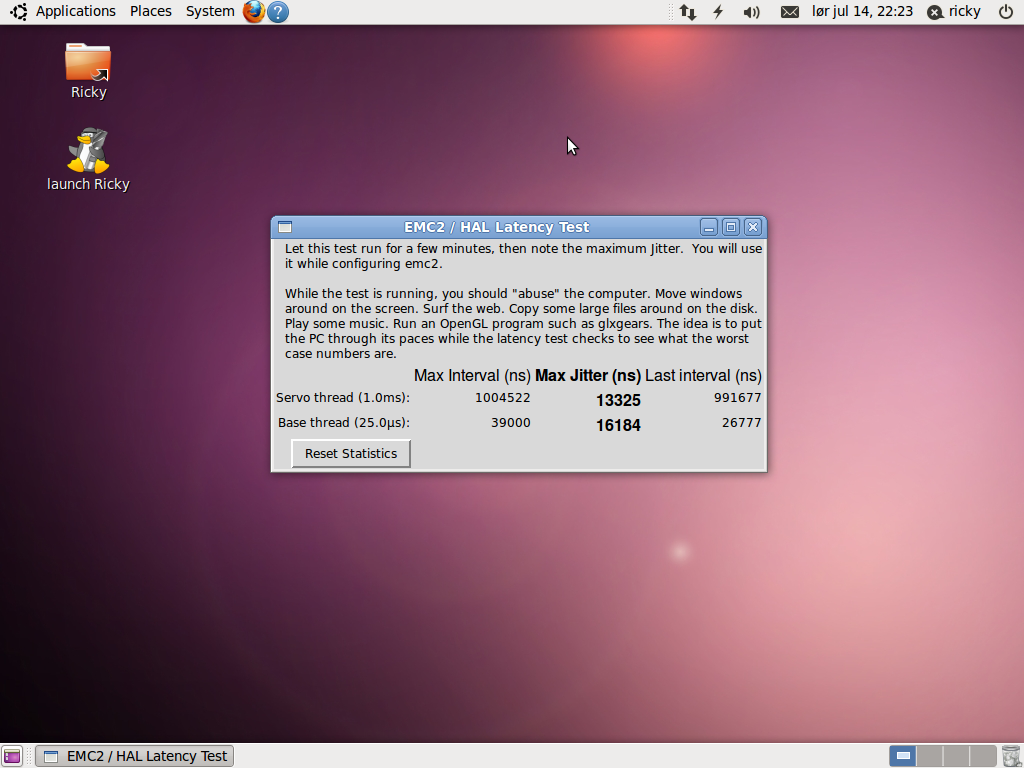The height and width of the screenshot is (768, 1024).
Task: Open the Applications menu
Action: coord(76,11)
